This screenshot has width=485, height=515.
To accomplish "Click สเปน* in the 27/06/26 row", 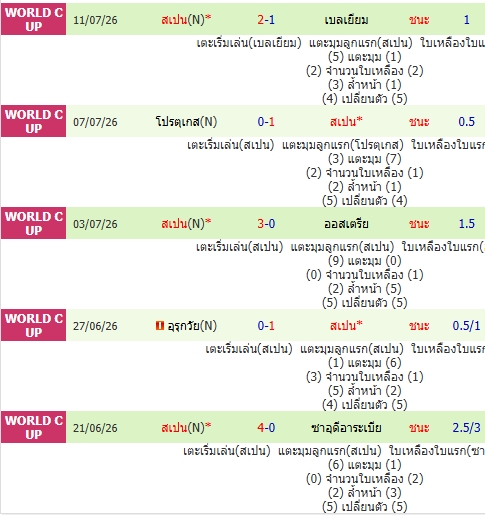I will [x=346, y=326].
